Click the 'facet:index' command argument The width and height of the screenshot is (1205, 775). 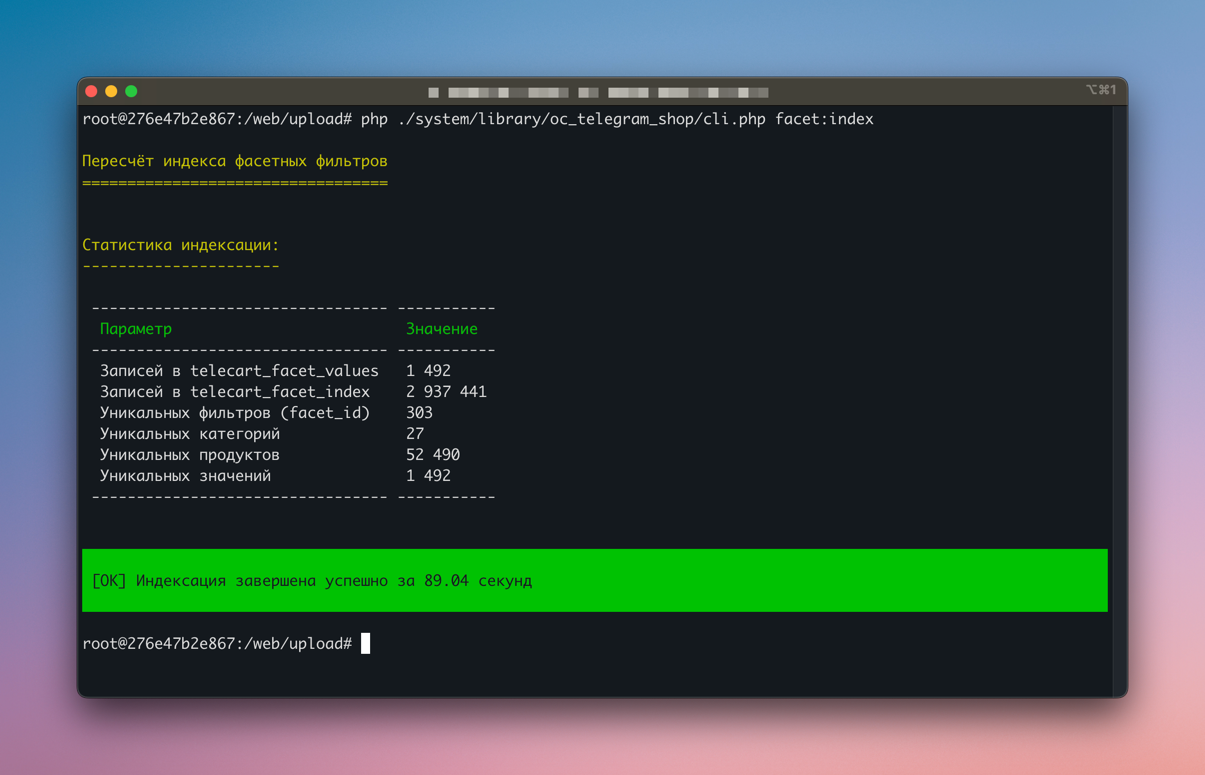824,119
